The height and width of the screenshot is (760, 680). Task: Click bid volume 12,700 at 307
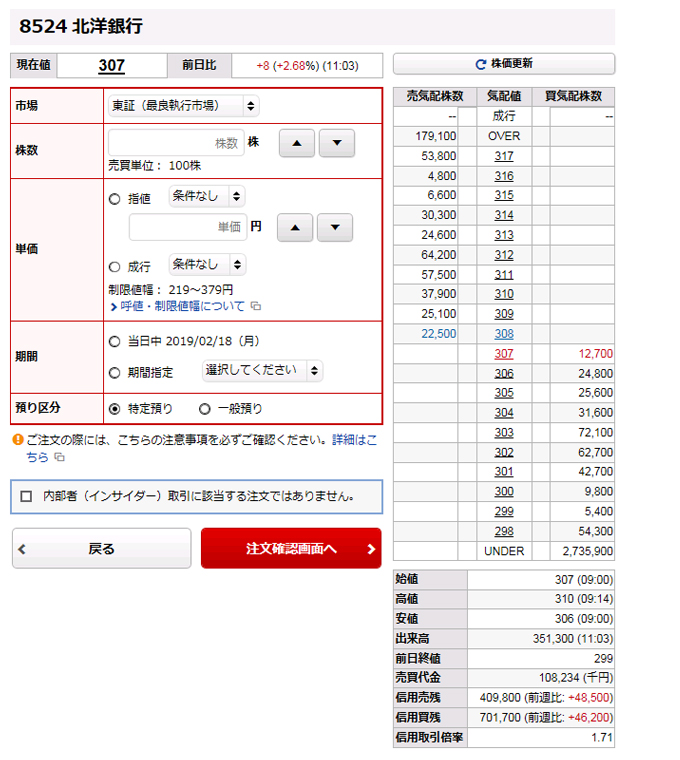pyautogui.click(x=596, y=354)
